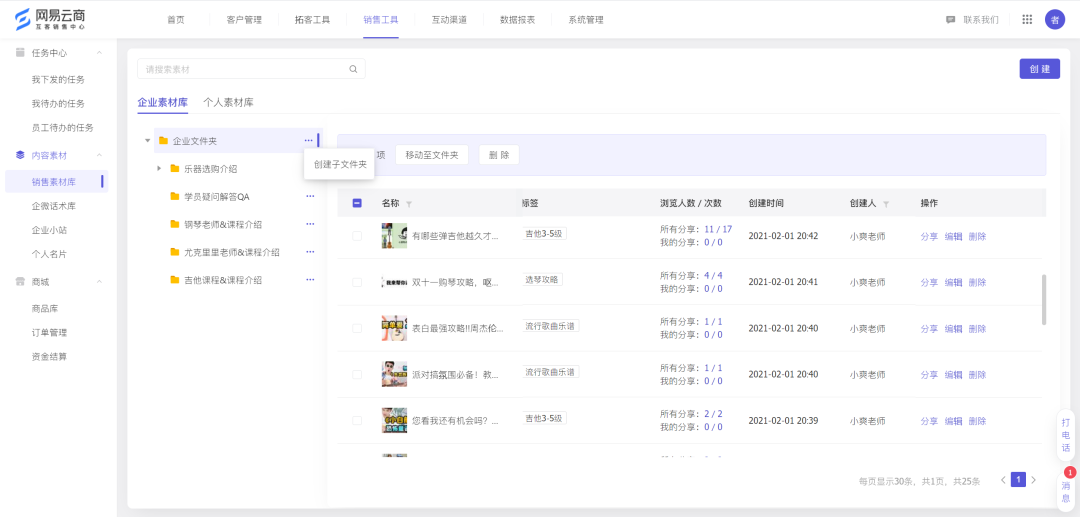The height and width of the screenshot is (517, 1080).
Task: Open the apps grid icon in header
Action: pos(1027,20)
